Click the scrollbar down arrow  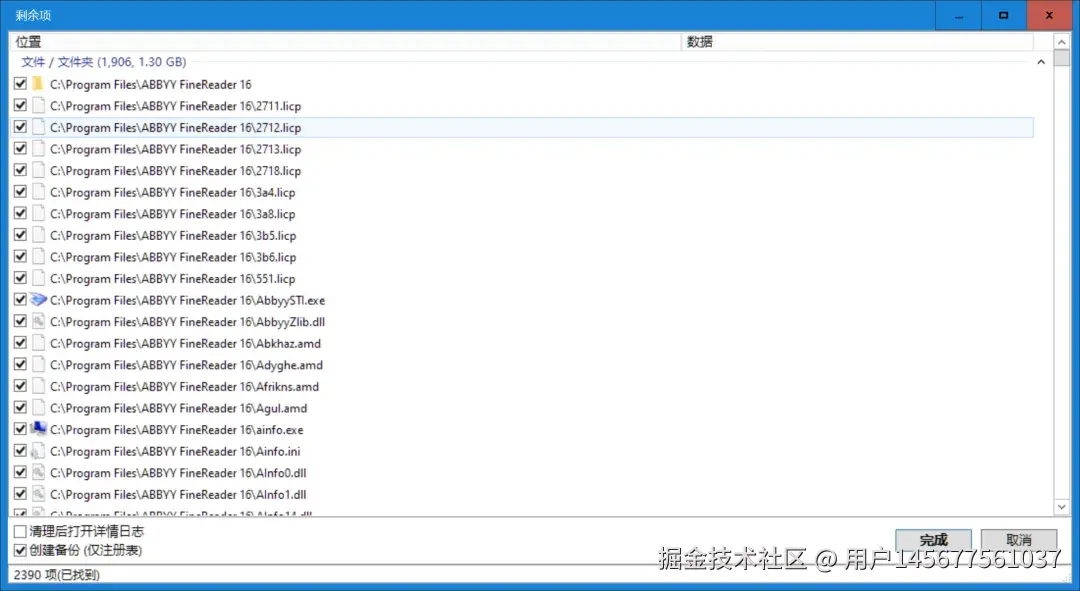pos(1062,507)
